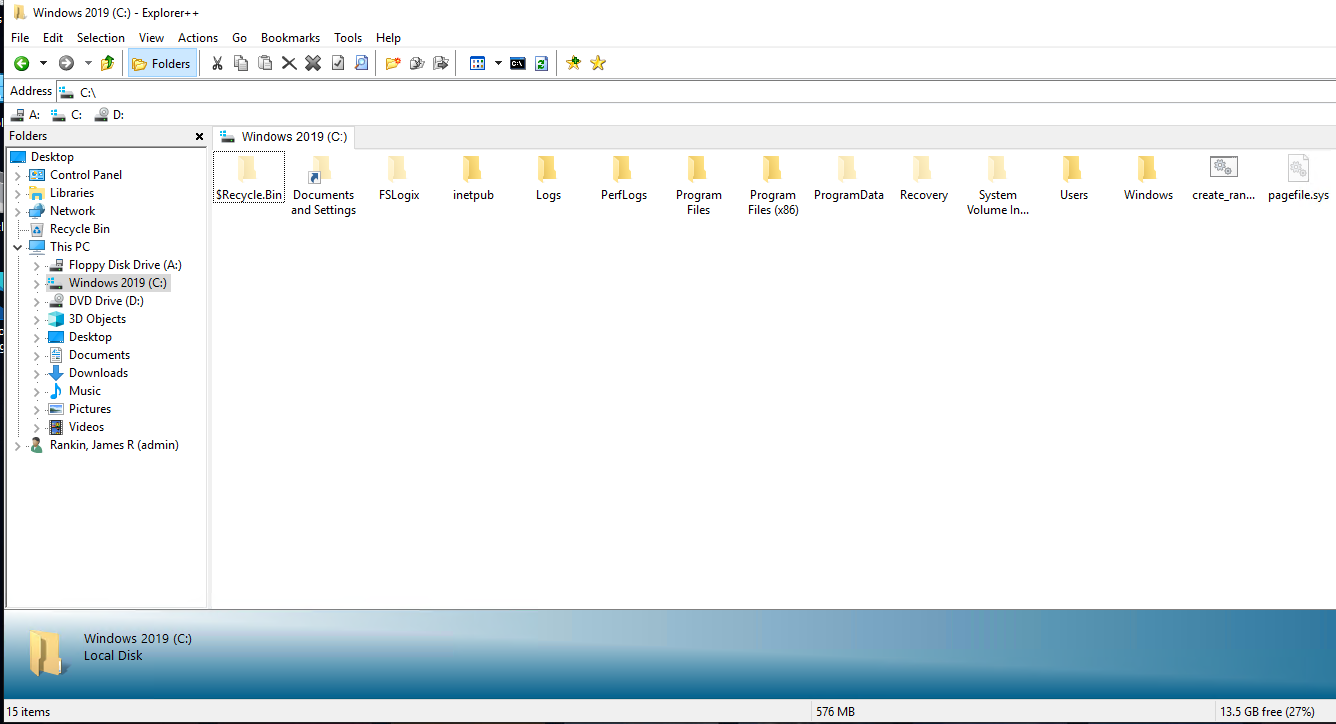Select the Windows 2019 (C:) tab
Screen dimensions: 1336x724
click(285, 137)
